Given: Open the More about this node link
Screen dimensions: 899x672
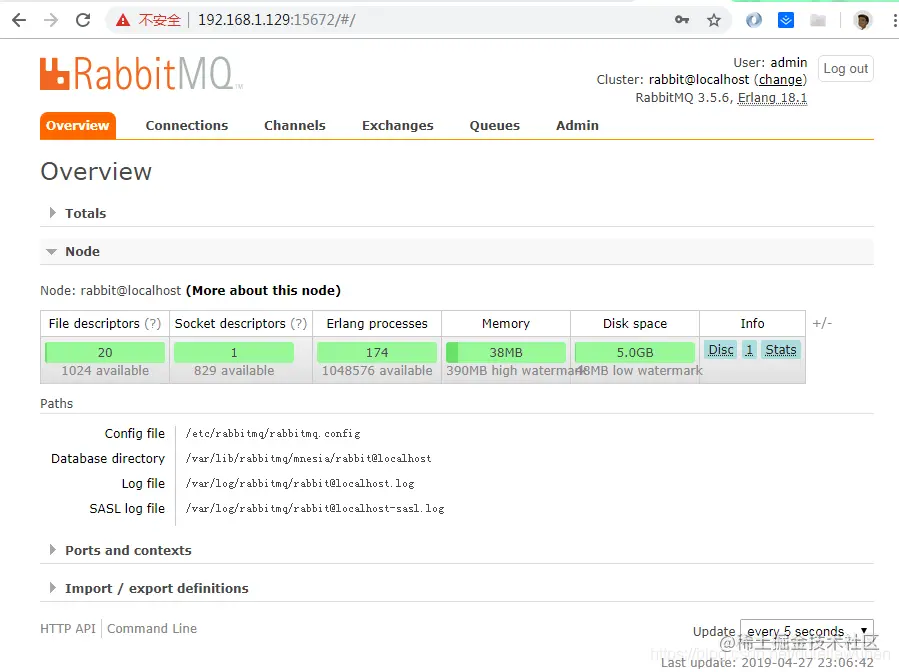Looking at the screenshot, I should (263, 291).
